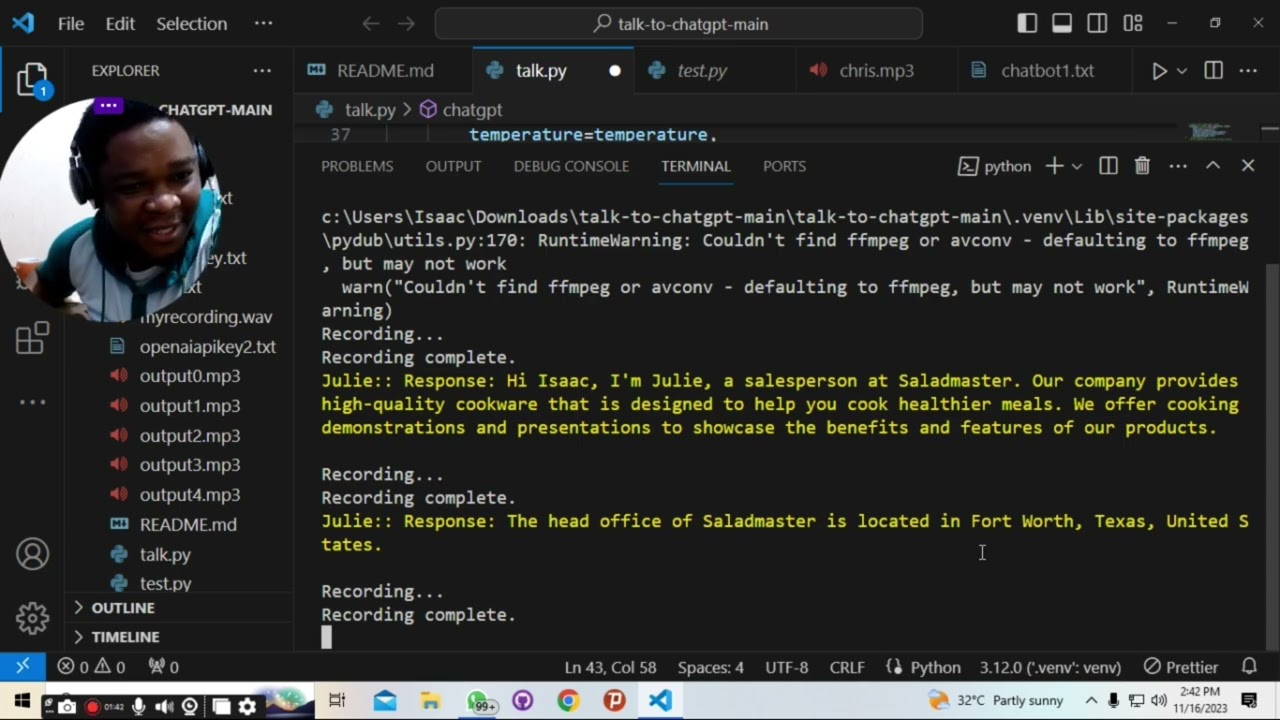1280x720 pixels.
Task: Switch to the test.py editor tab
Action: click(x=714, y=71)
